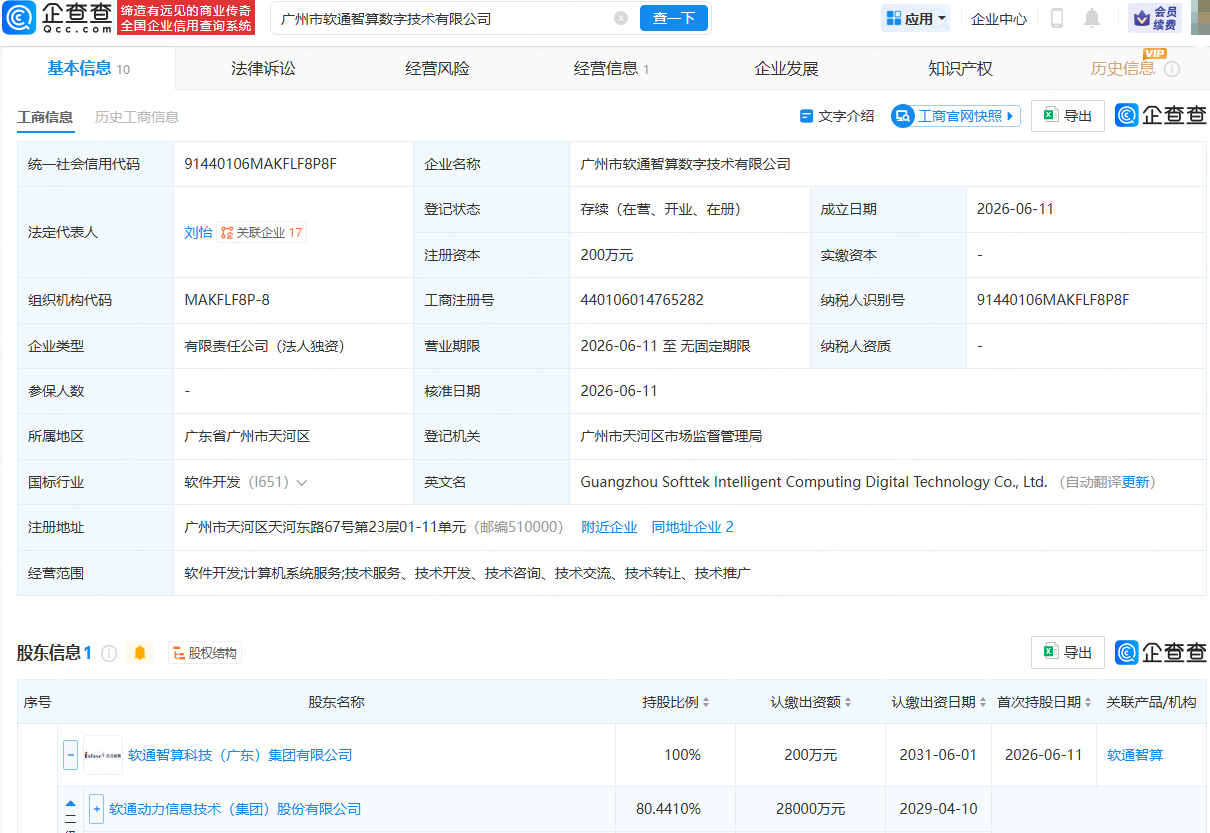Image resolution: width=1210 pixels, height=833 pixels.
Task: Click 工商注册号 440106014765282 value
Action: pos(642,300)
